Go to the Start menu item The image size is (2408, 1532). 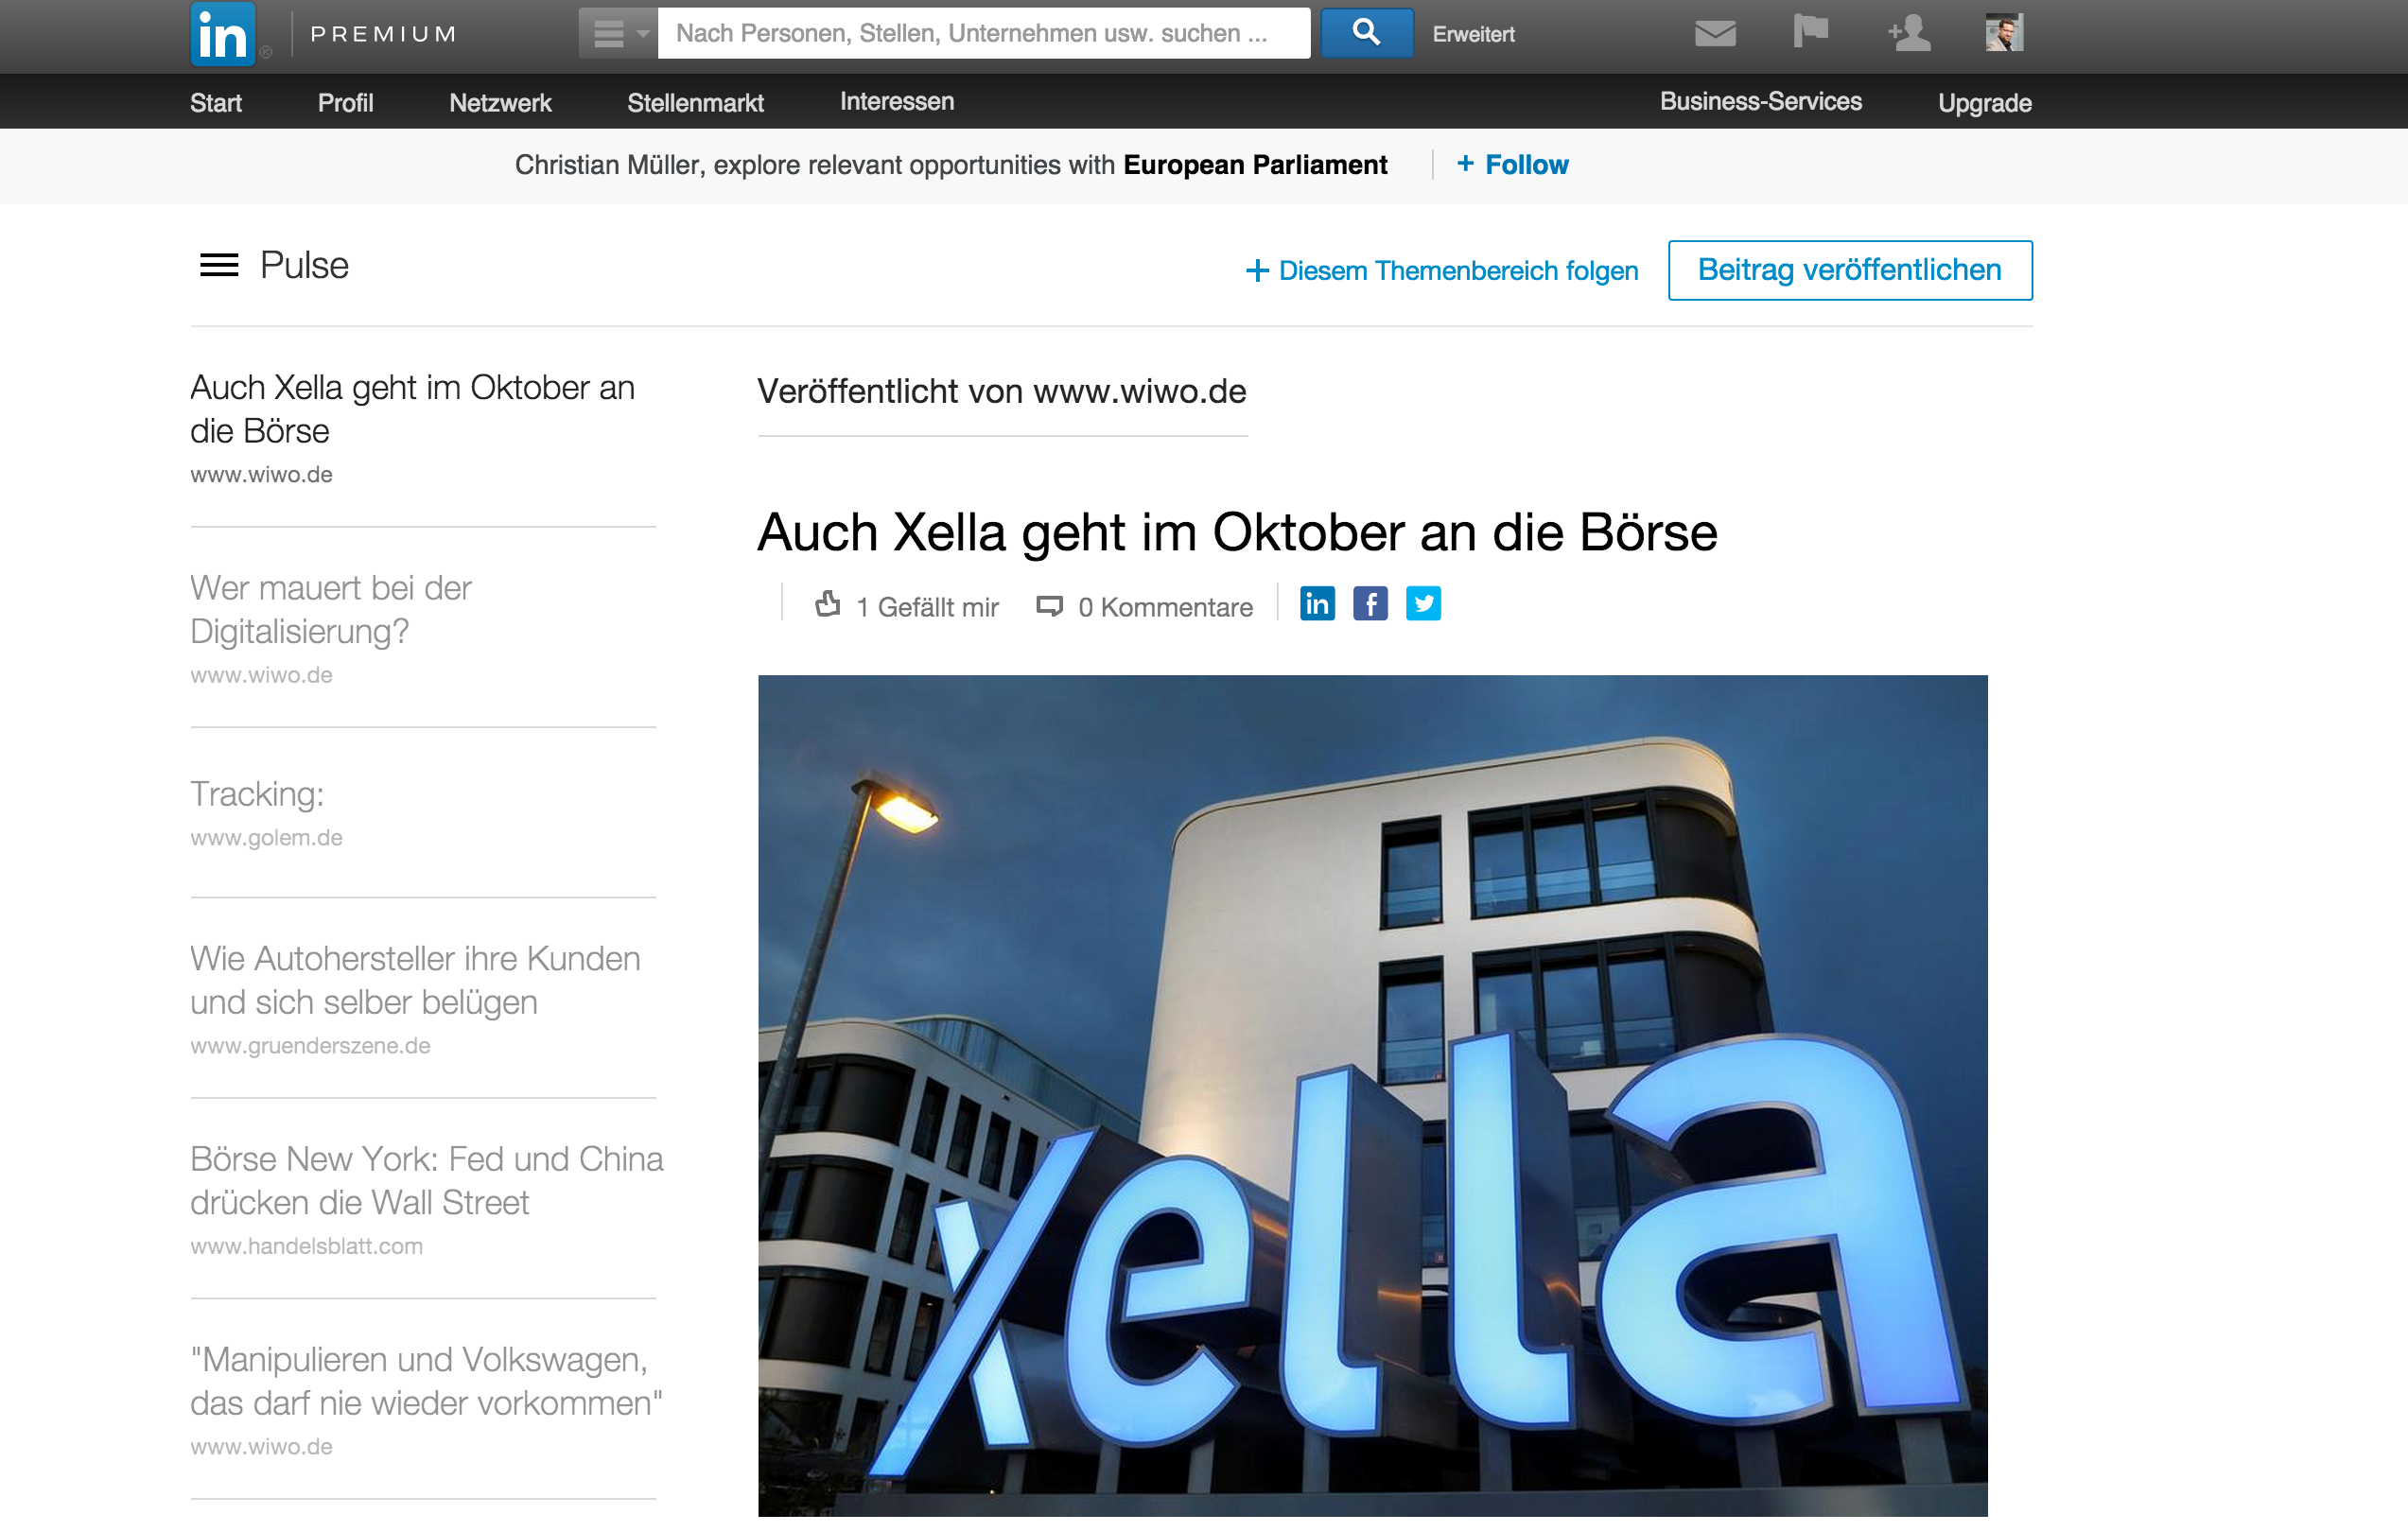click(x=216, y=103)
